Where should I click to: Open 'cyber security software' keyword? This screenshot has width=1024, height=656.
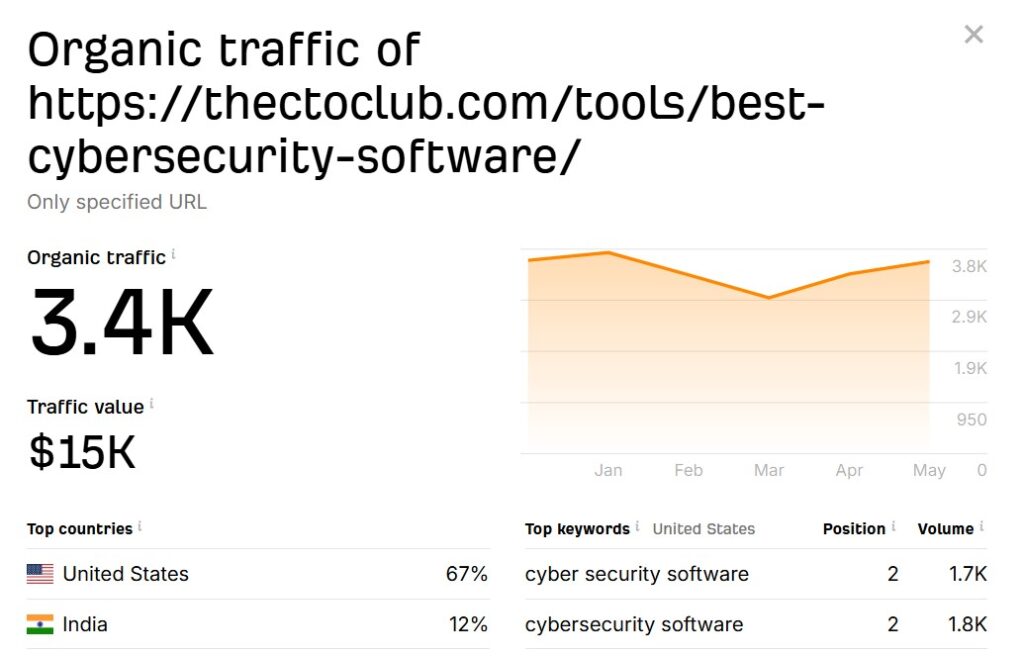tap(636, 574)
